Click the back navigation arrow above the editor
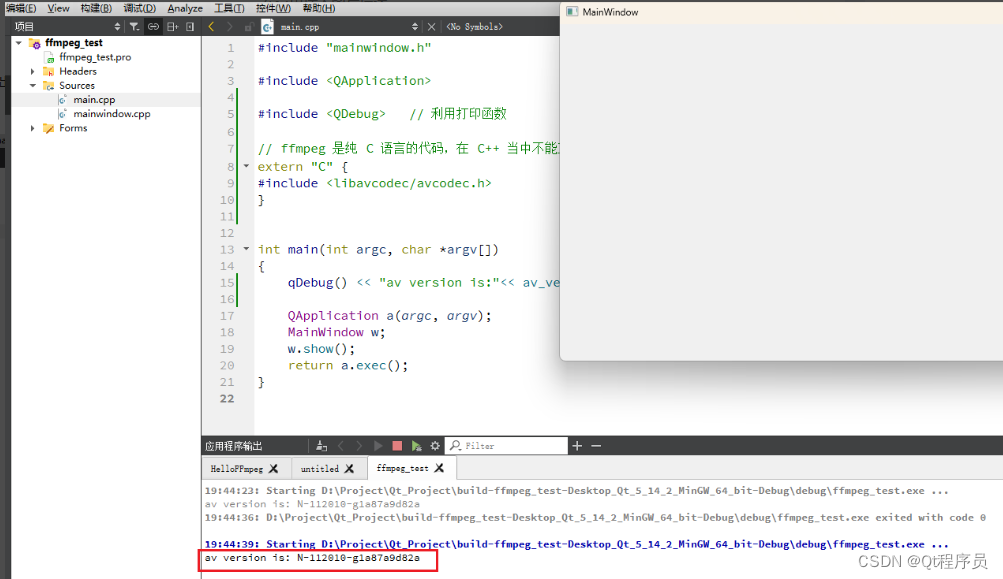 [x=211, y=26]
